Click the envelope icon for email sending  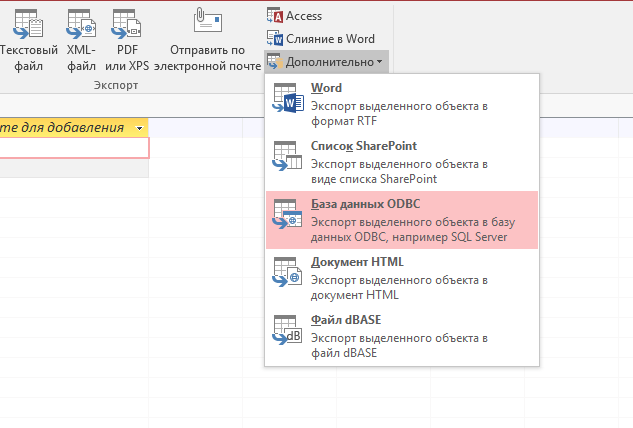[x=207, y=20]
